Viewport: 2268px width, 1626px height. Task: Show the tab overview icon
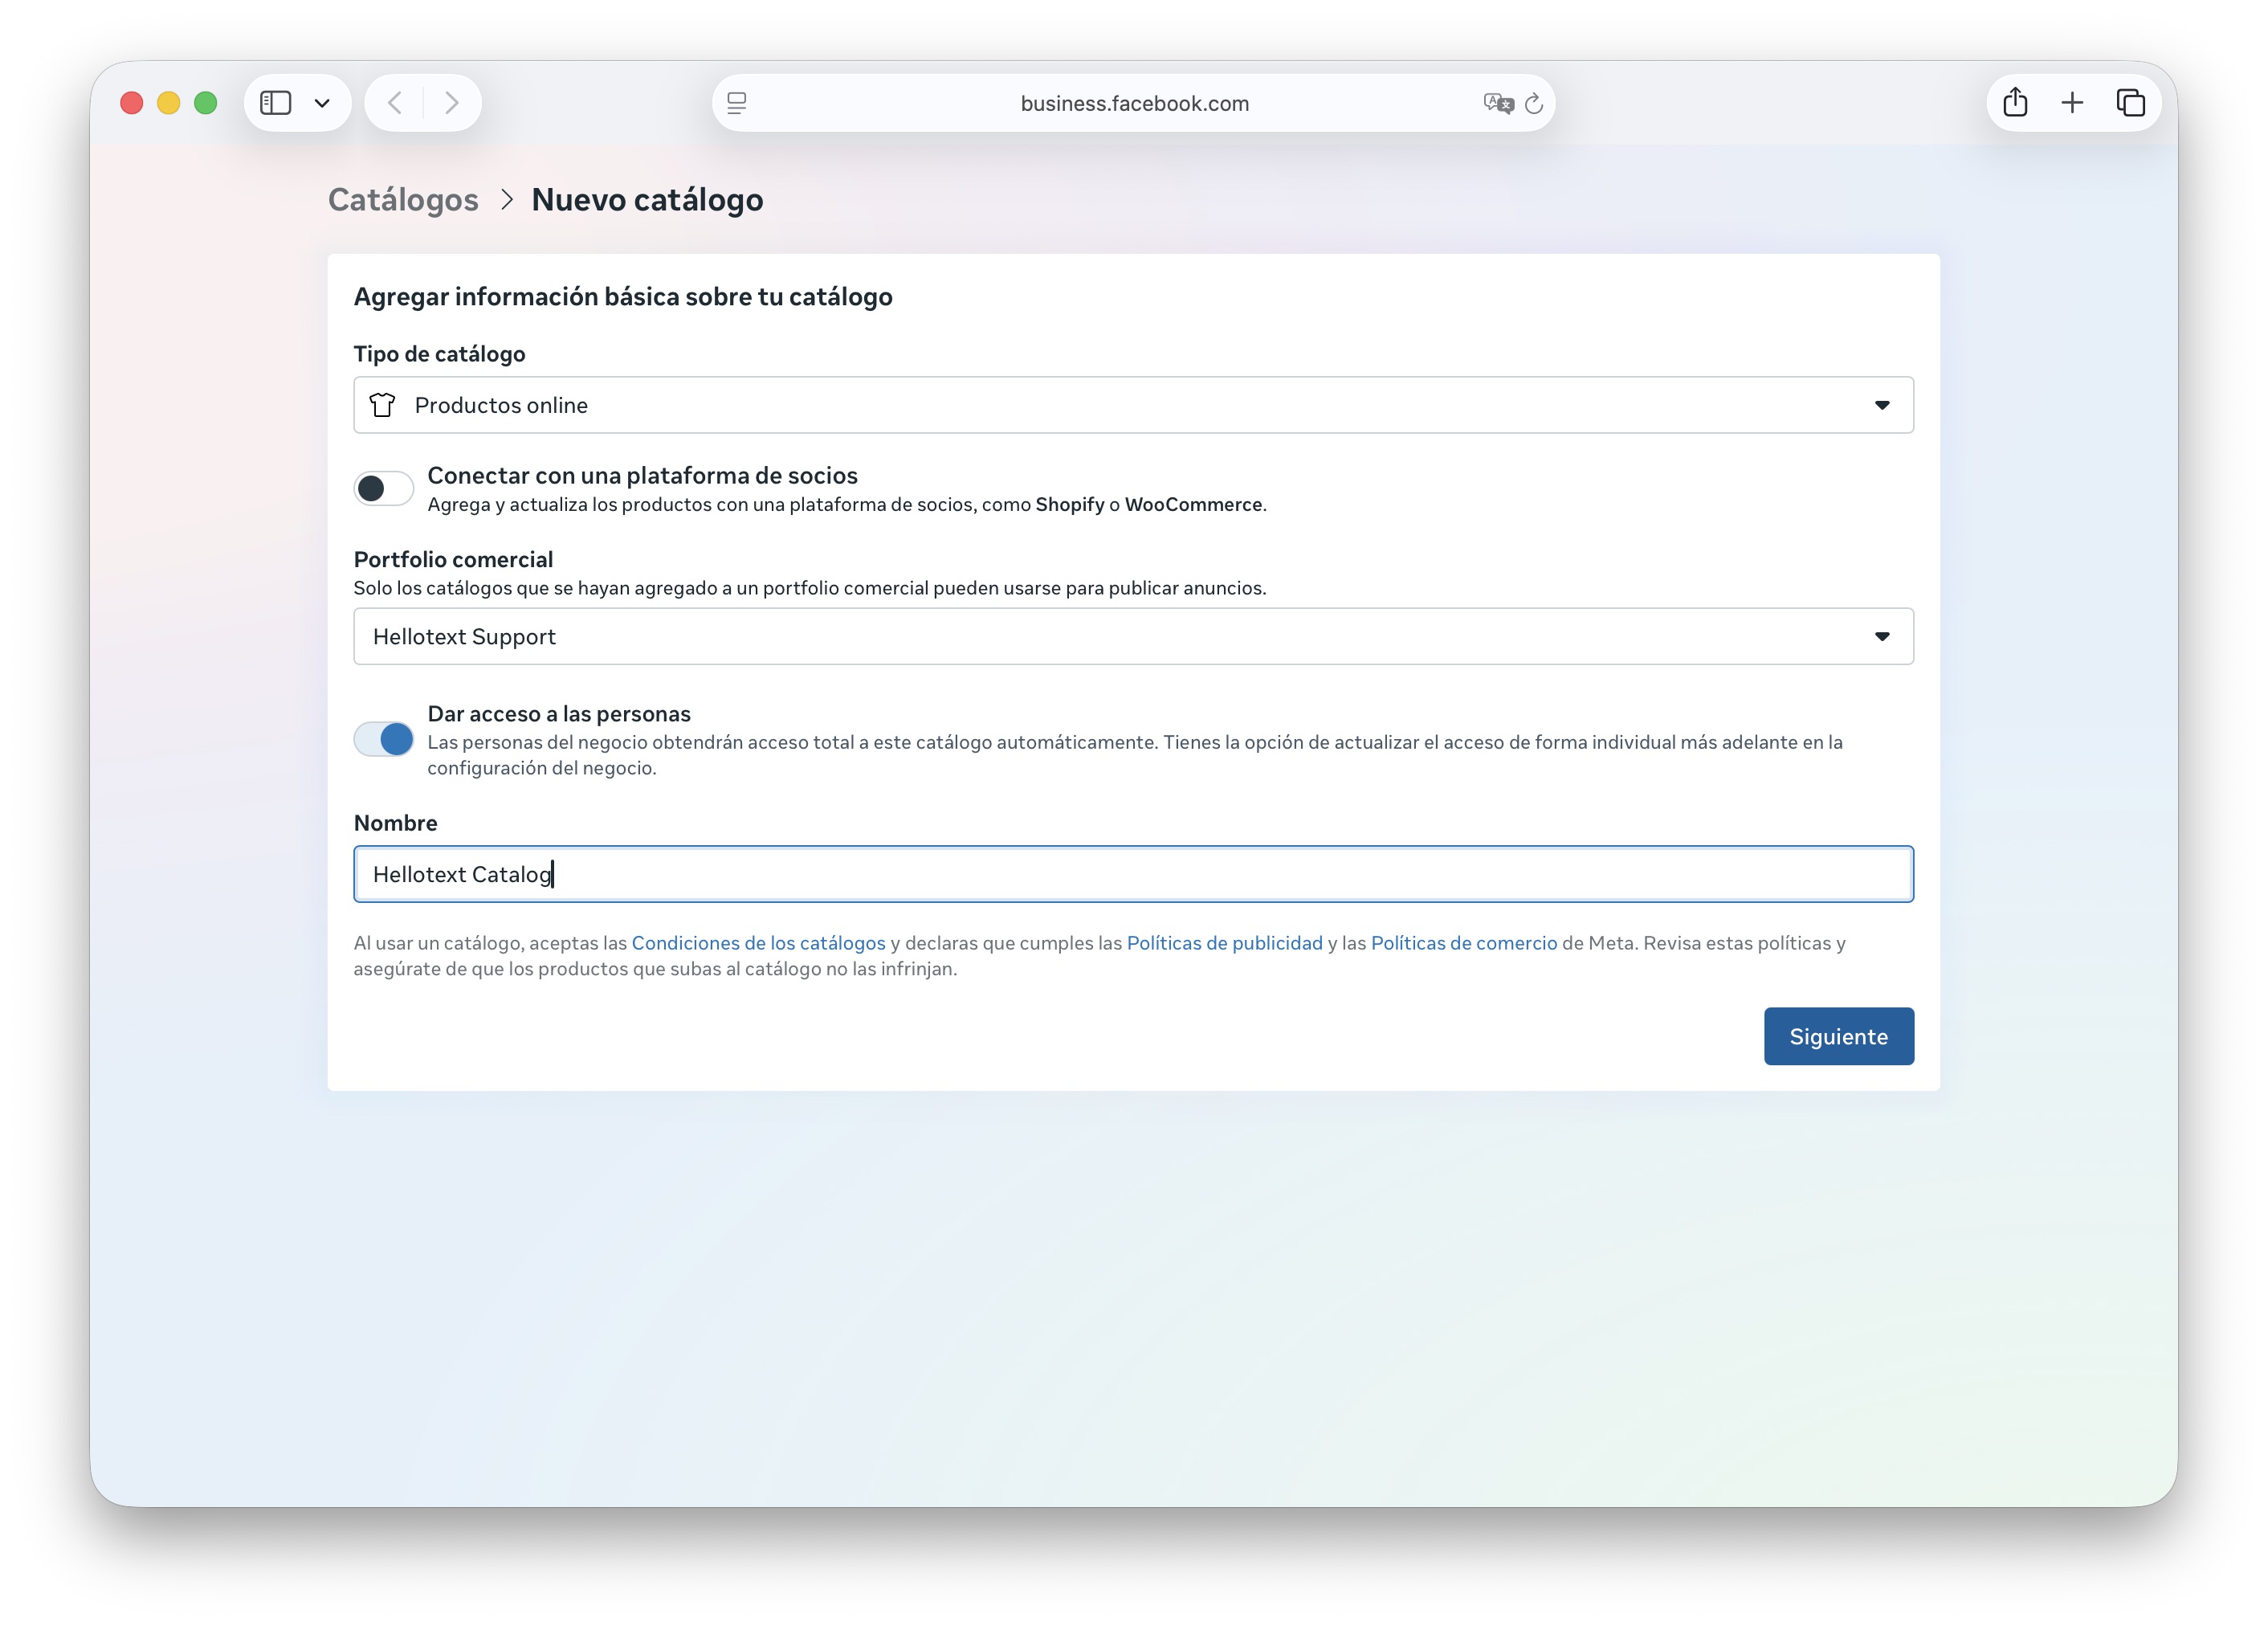[x=2130, y=103]
